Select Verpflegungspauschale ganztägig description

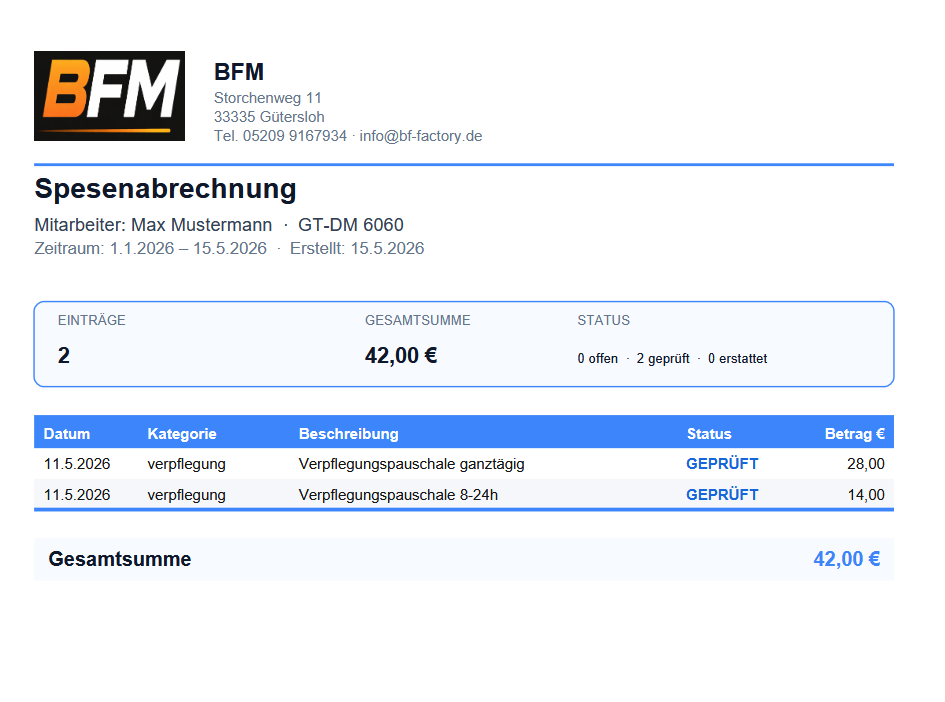coord(412,464)
